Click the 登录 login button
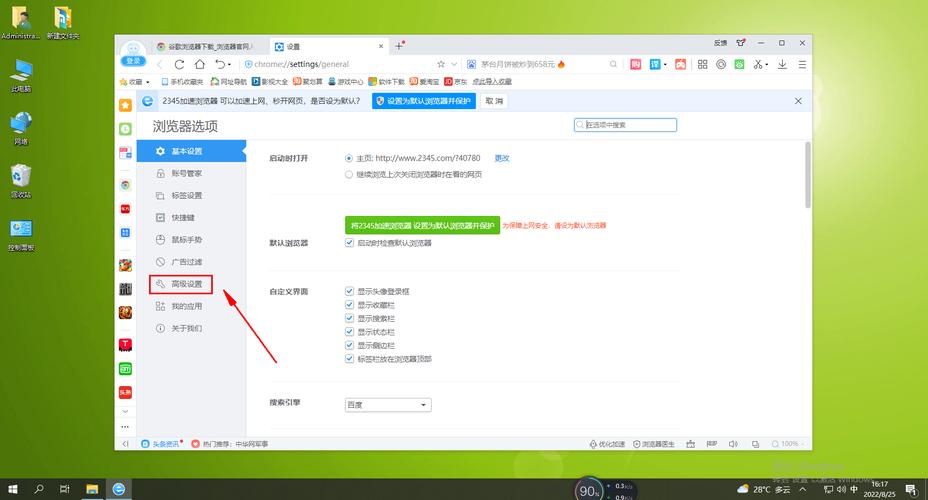This screenshot has height=500, width=928. 133,61
